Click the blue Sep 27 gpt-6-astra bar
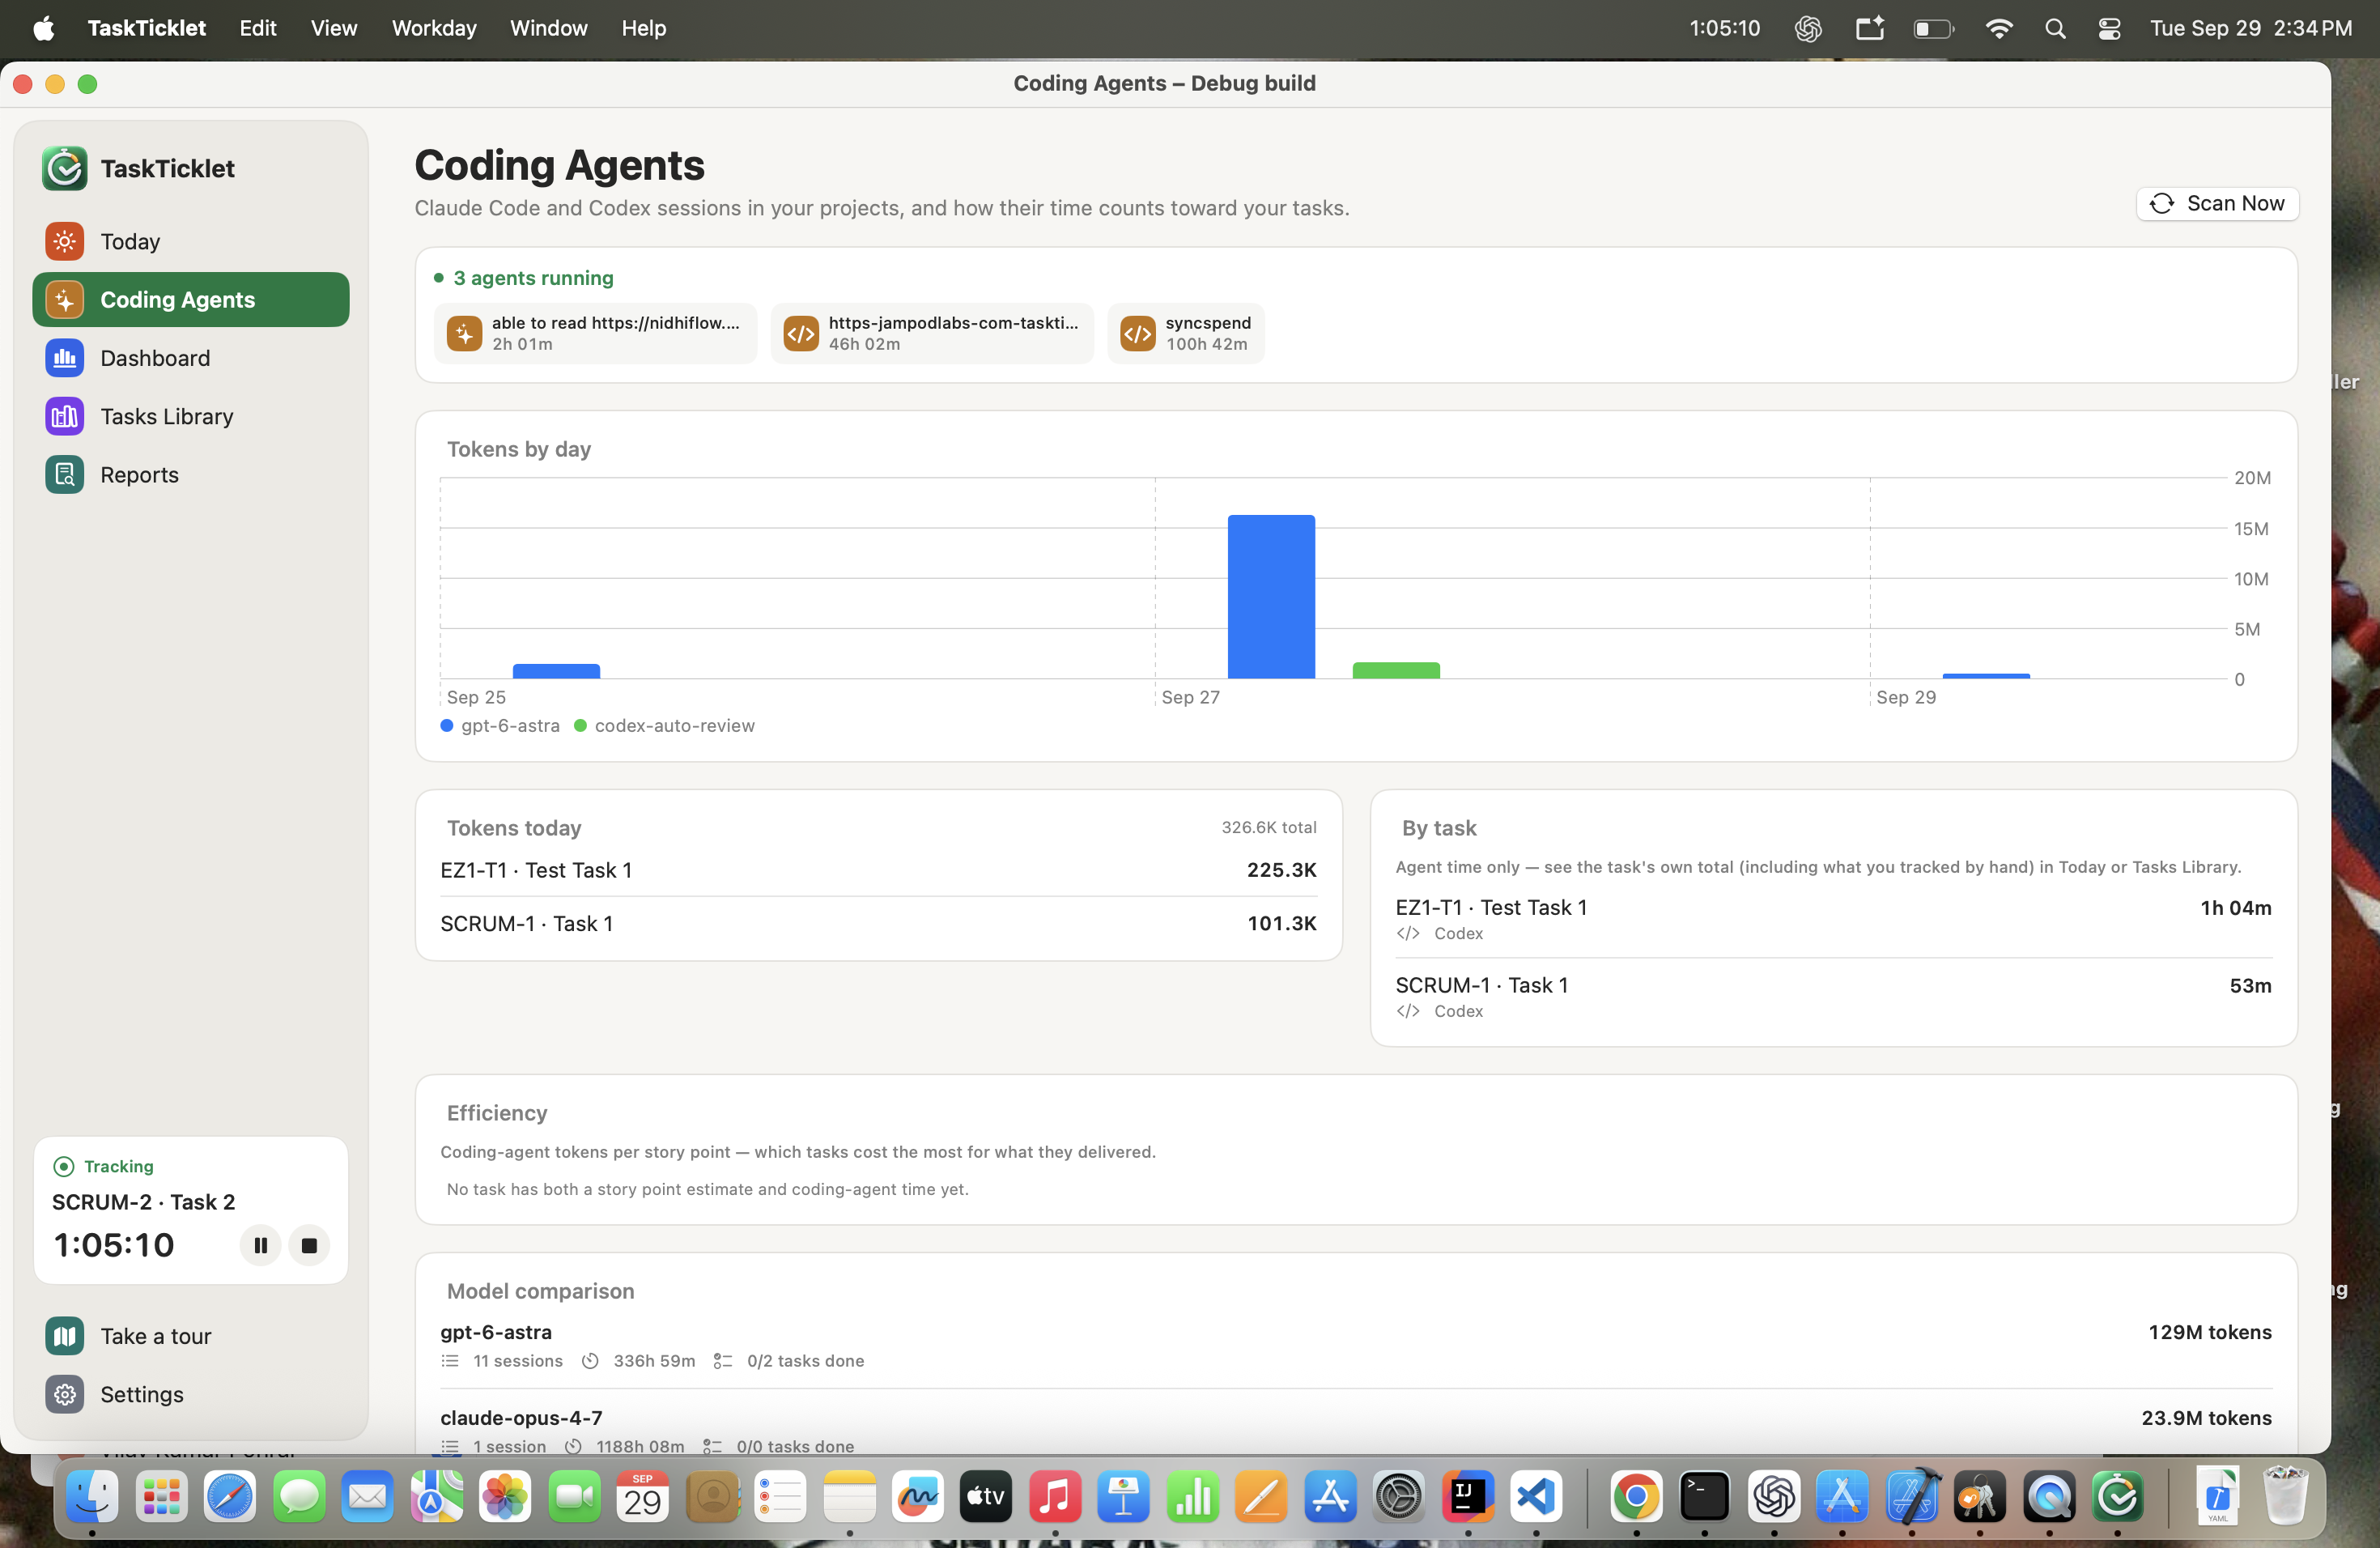The width and height of the screenshot is (2380, 1548). (1271, 596)
